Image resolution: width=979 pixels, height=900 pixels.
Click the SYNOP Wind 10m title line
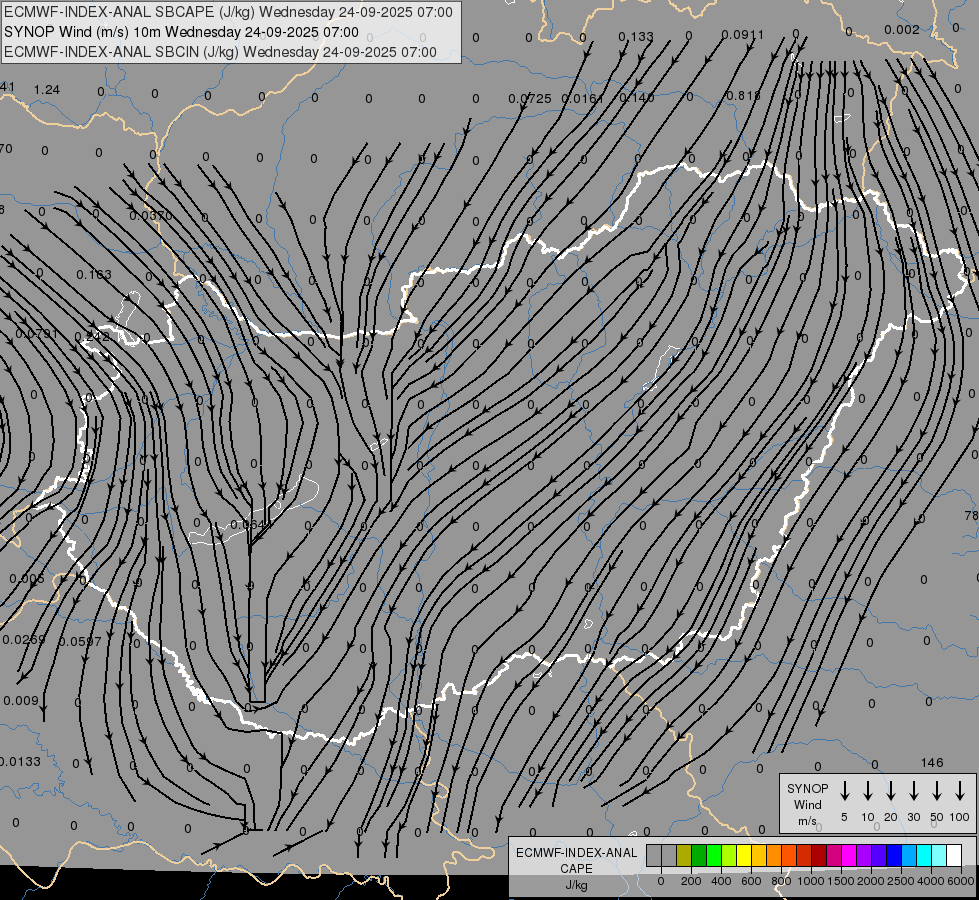point(181,32)
